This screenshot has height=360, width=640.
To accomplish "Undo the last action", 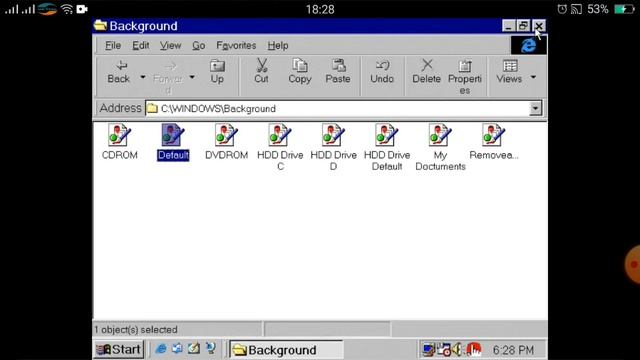I will click(382, 71).
